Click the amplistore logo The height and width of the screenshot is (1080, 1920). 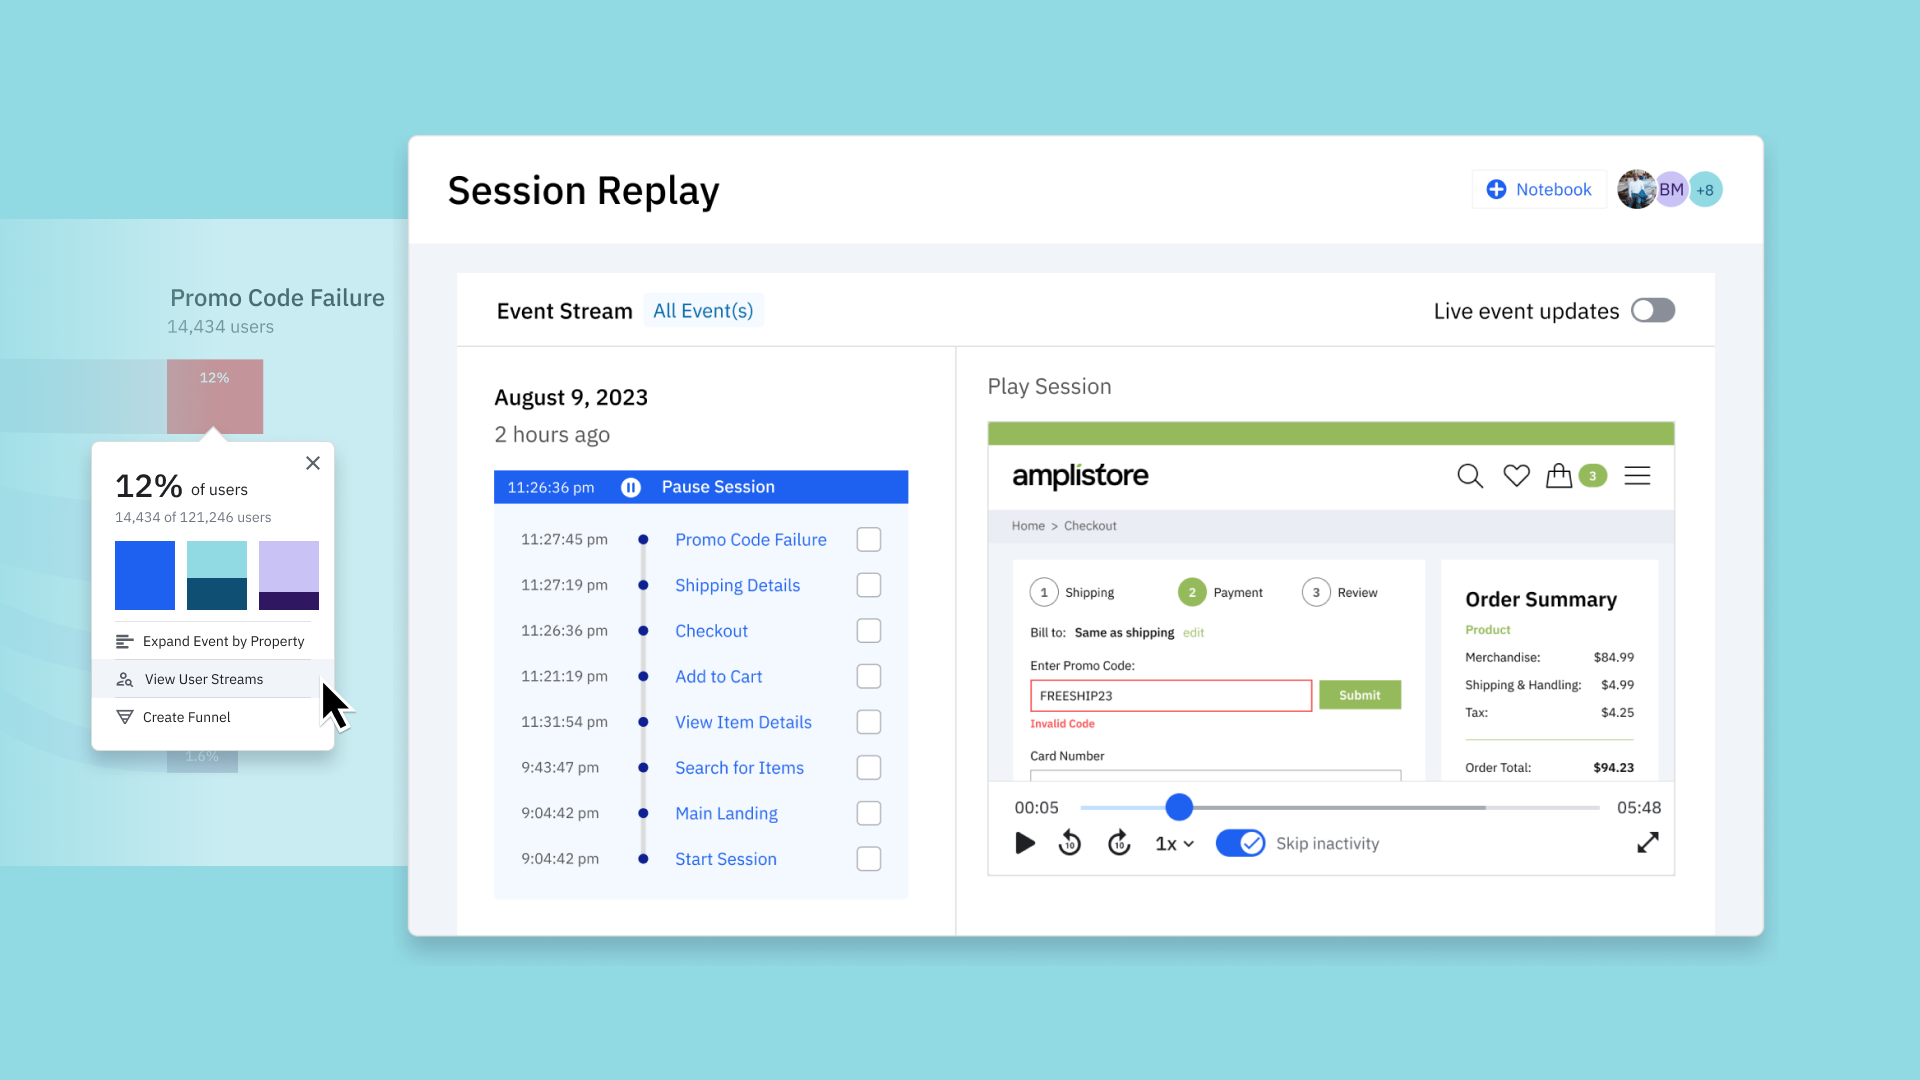point(1080,476)
